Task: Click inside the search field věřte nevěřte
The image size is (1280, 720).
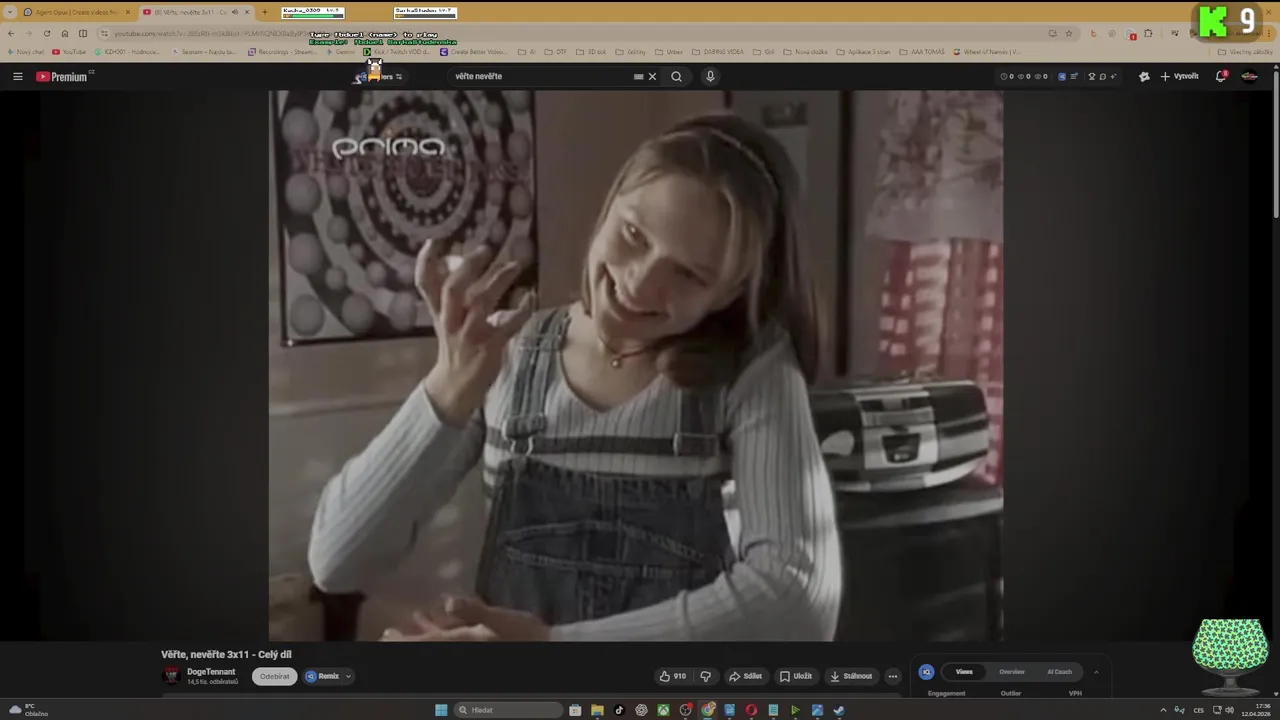Action: (540, 76)
